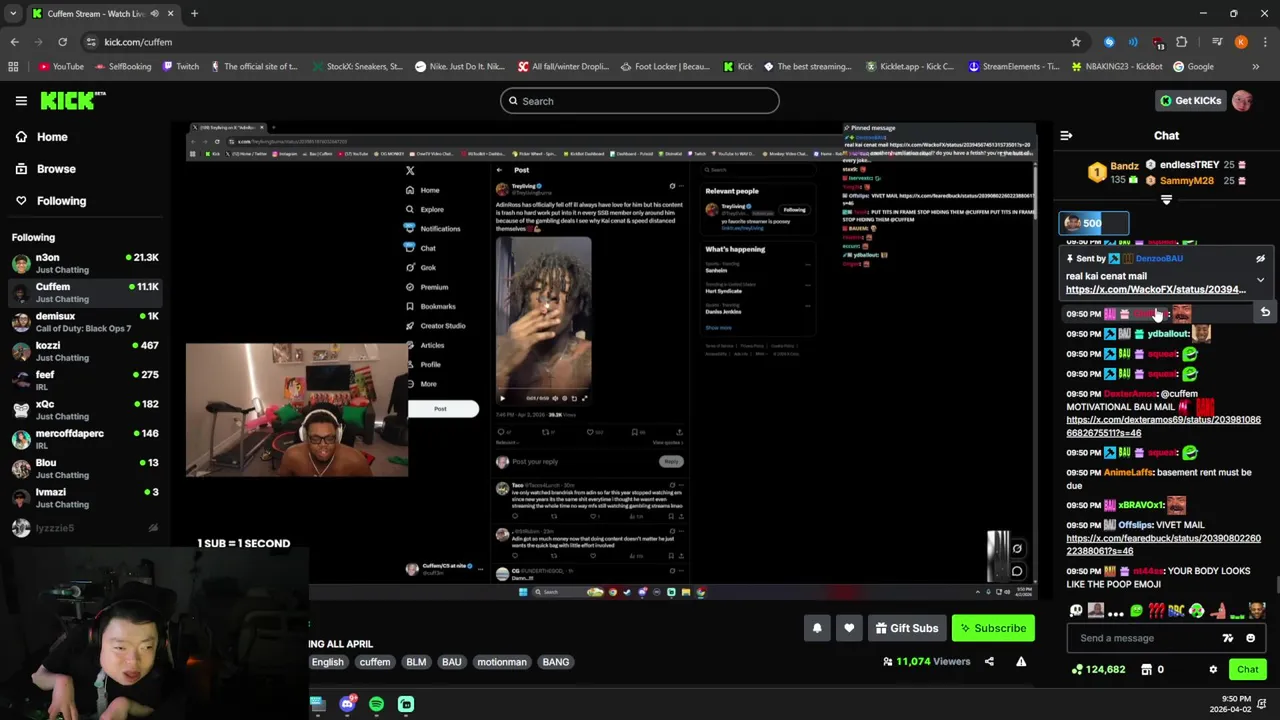The width and height of the screenshot is (1280, 720).
Task: Open Blou channel from sidebar
Action: 85,468
